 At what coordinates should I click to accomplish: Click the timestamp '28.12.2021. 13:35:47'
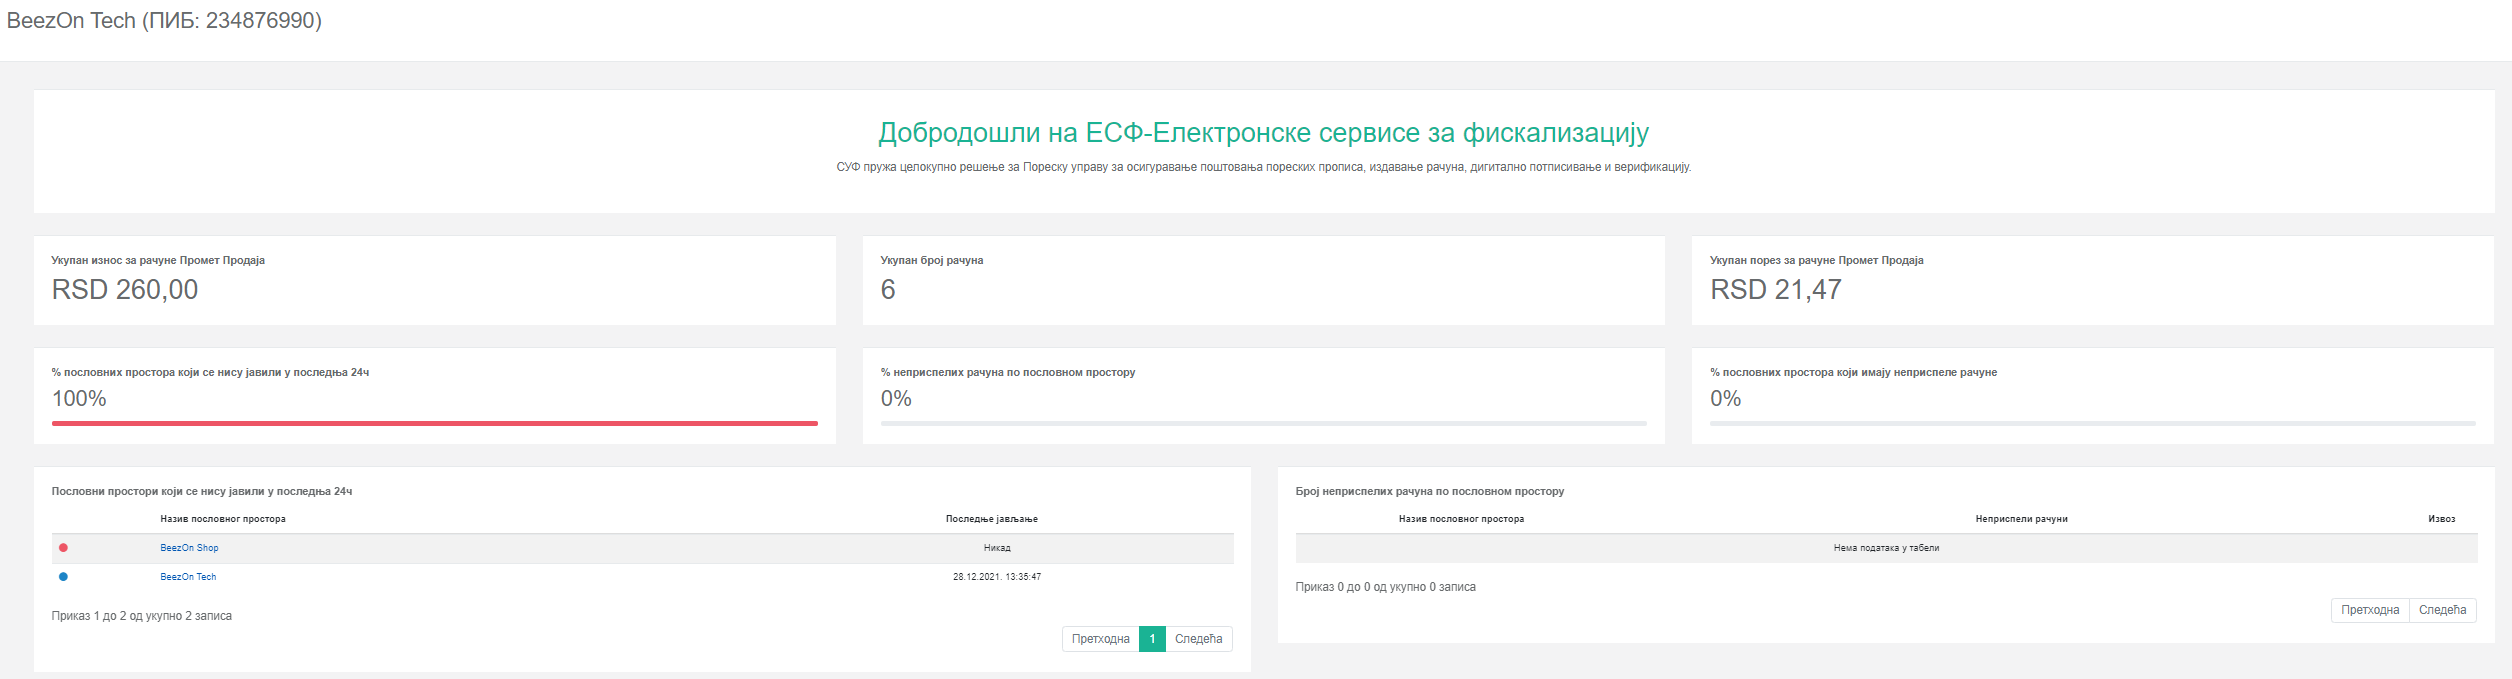click(x=997, y=577)
